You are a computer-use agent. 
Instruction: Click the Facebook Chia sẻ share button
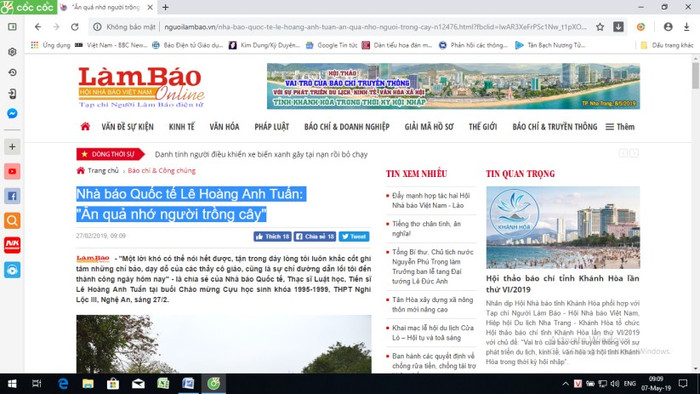315,236
